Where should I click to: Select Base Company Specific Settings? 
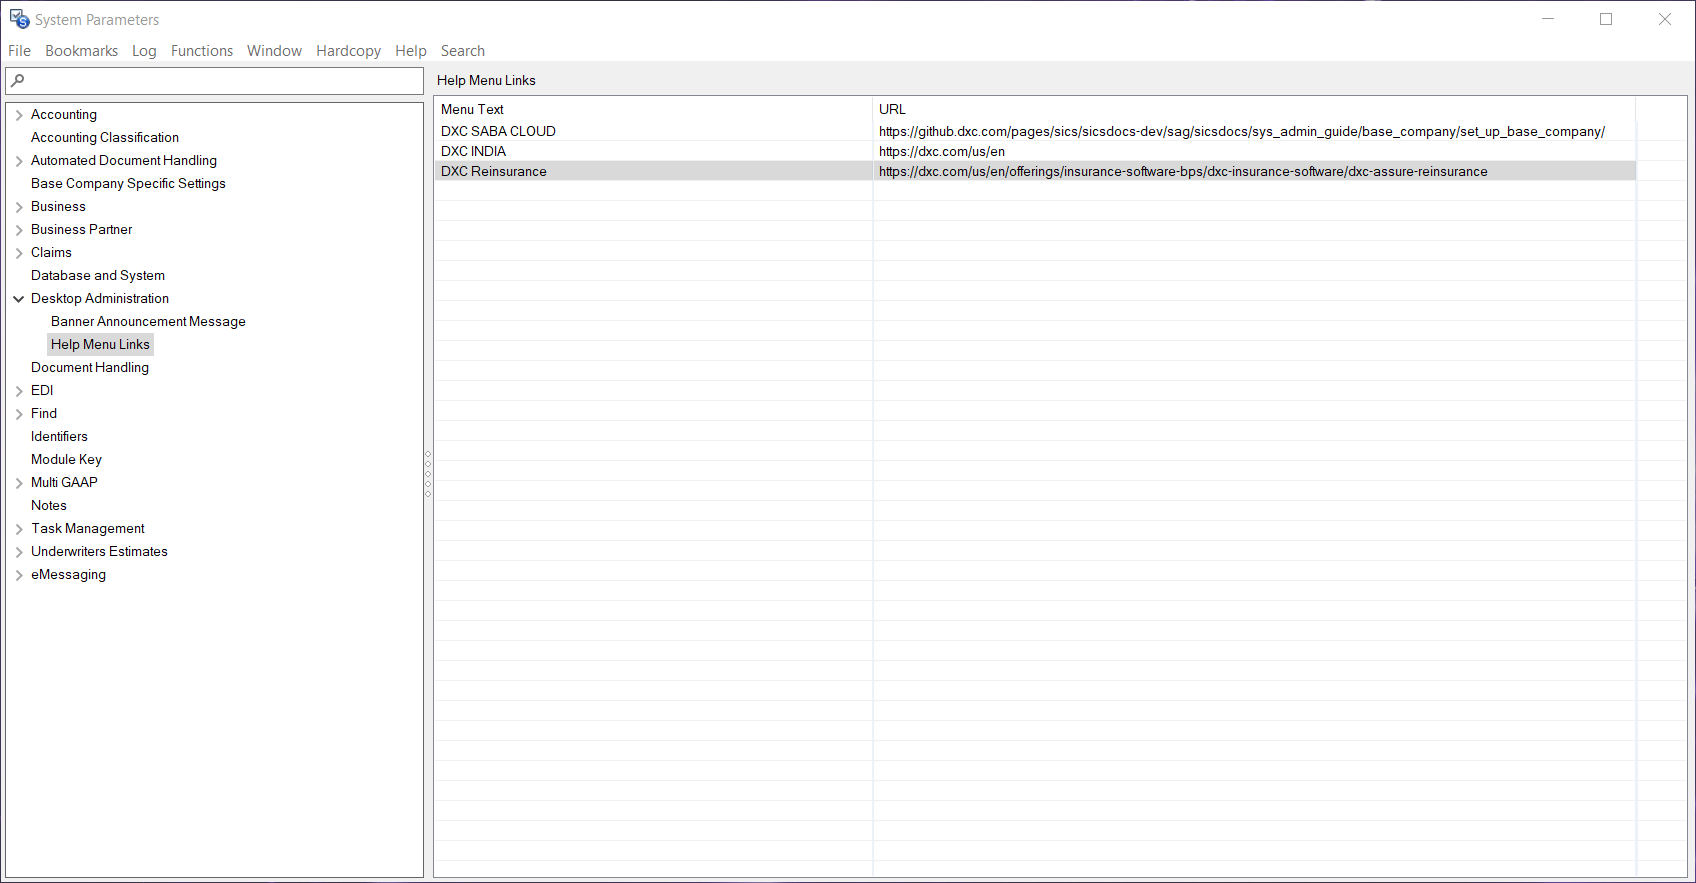tap(128, 184)
